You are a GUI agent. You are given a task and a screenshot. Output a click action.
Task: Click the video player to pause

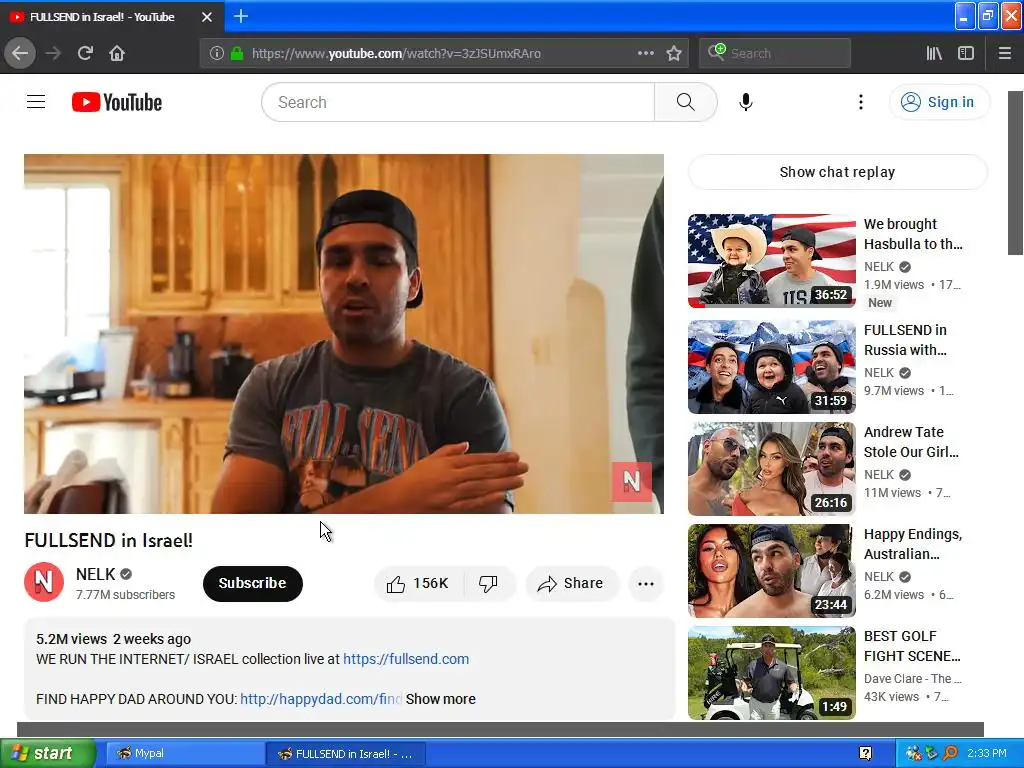click(x=344, y=334)
